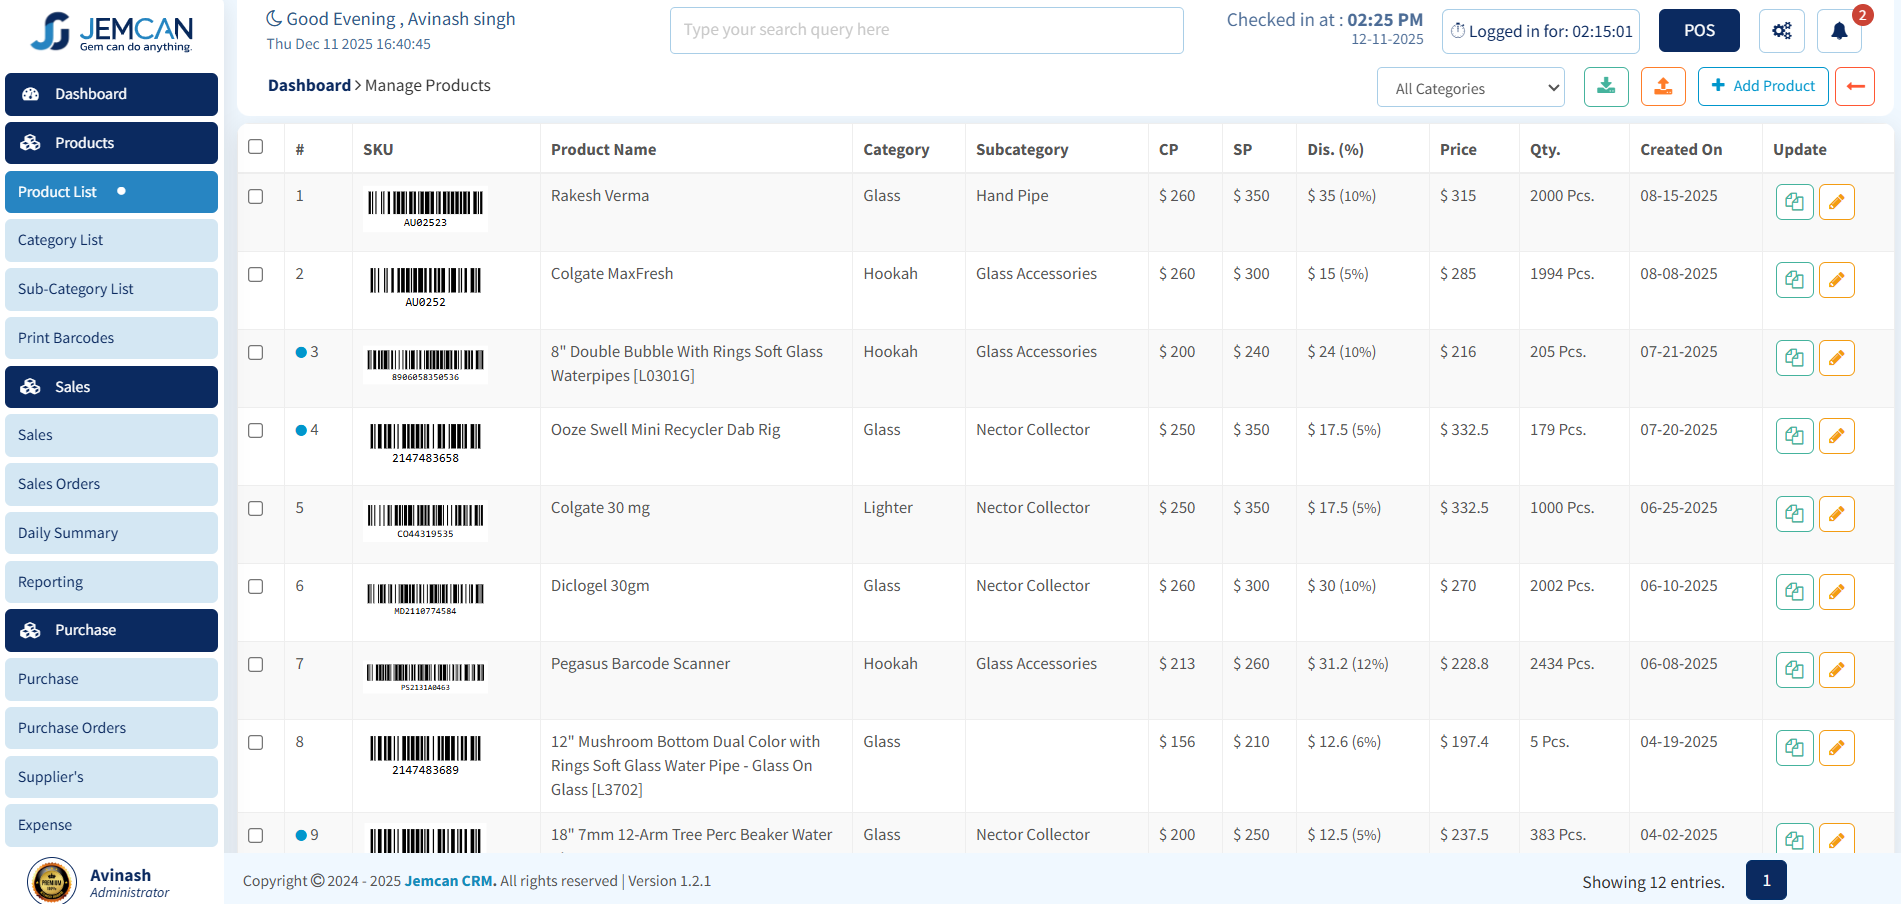Select Product List in the sidebar
Image resolution: width=1901 pixels, height=904 pixels.
pos(110,191)
